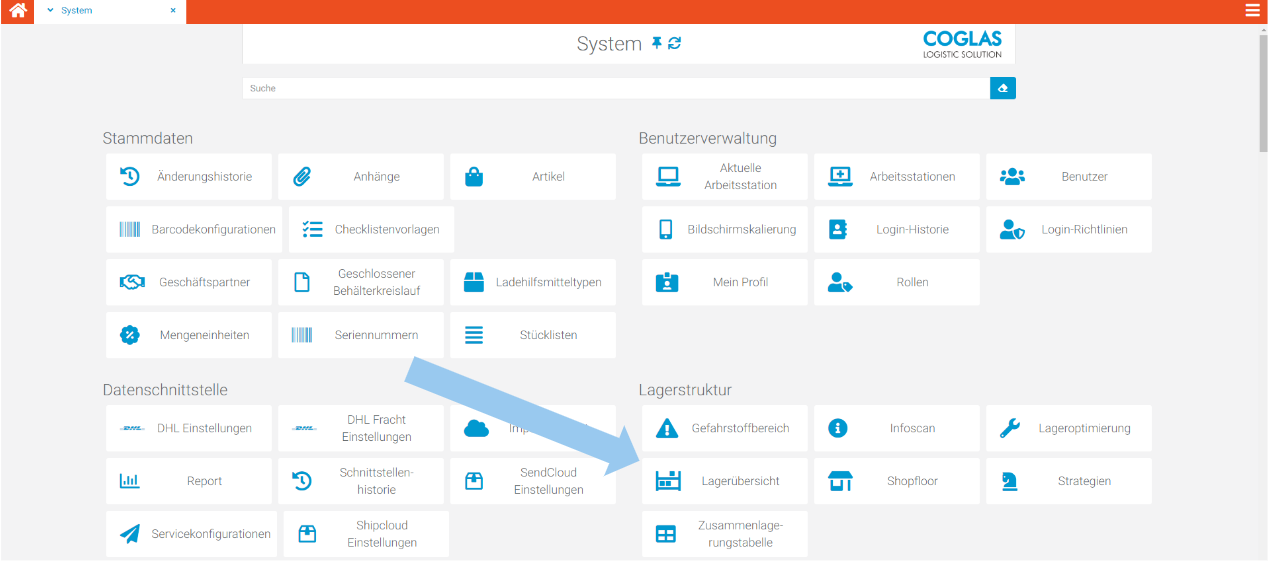Click the vertical page scrollbar
1268x563 pixels.
(x=1262, y=90)
